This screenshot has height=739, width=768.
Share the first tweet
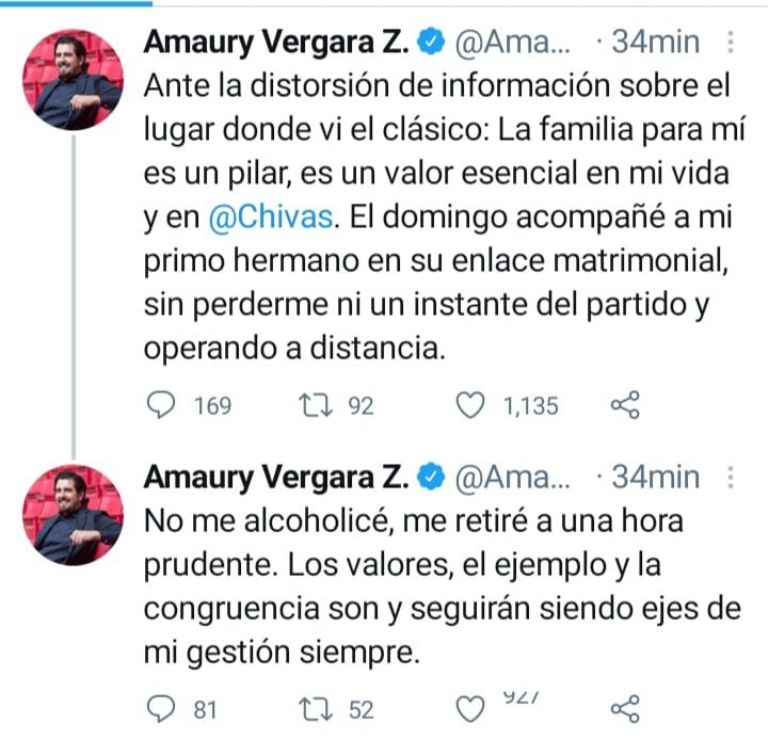click(624, 405)
